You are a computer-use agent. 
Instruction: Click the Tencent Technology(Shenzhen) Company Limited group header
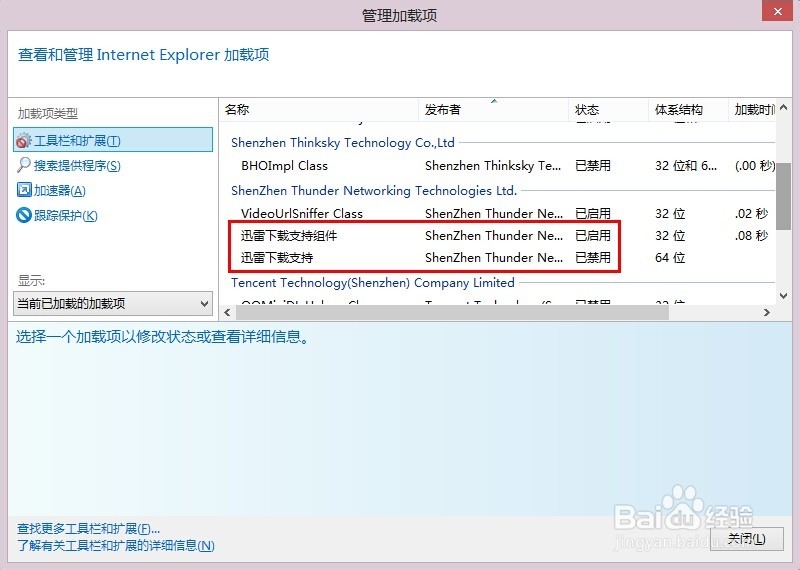(x=372, y=282)
